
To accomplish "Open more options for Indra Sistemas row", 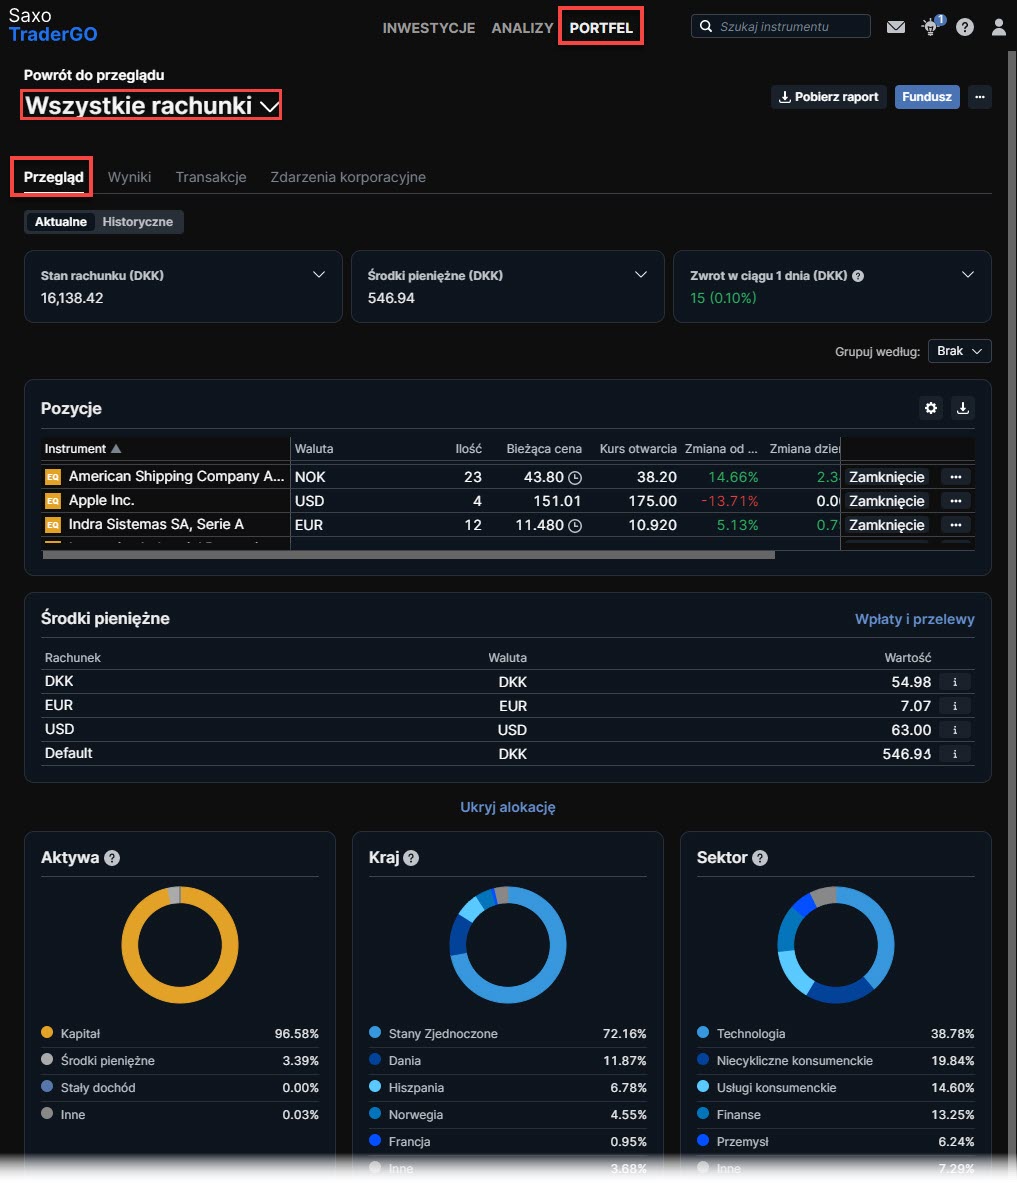I will [956, 525].
